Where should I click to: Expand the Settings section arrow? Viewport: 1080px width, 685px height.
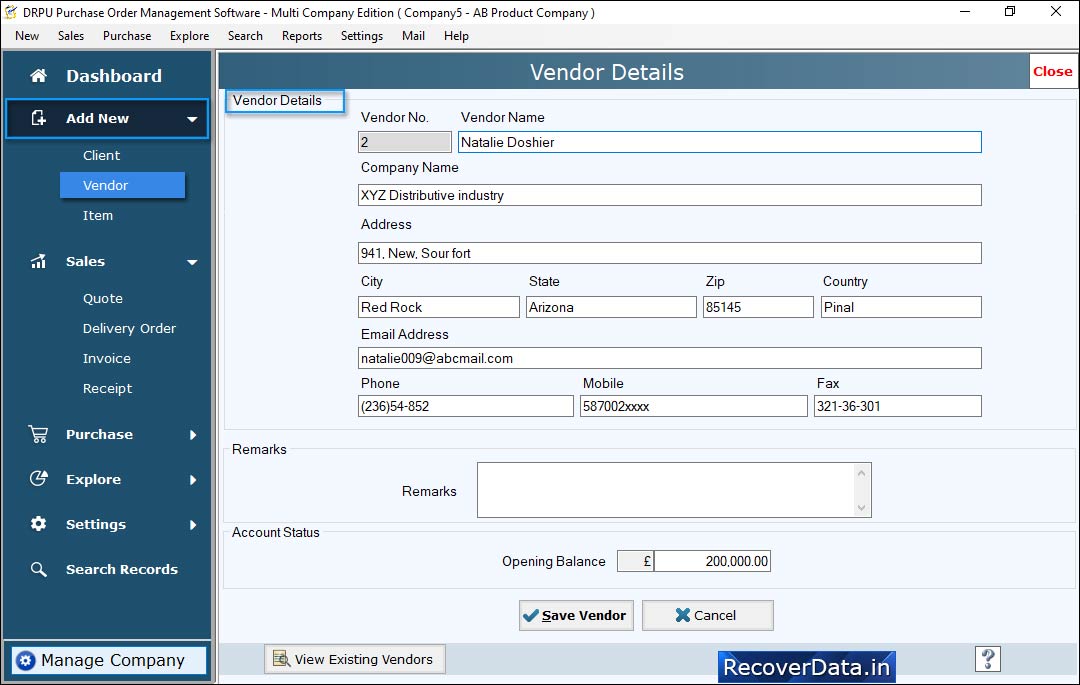point(194,525)
